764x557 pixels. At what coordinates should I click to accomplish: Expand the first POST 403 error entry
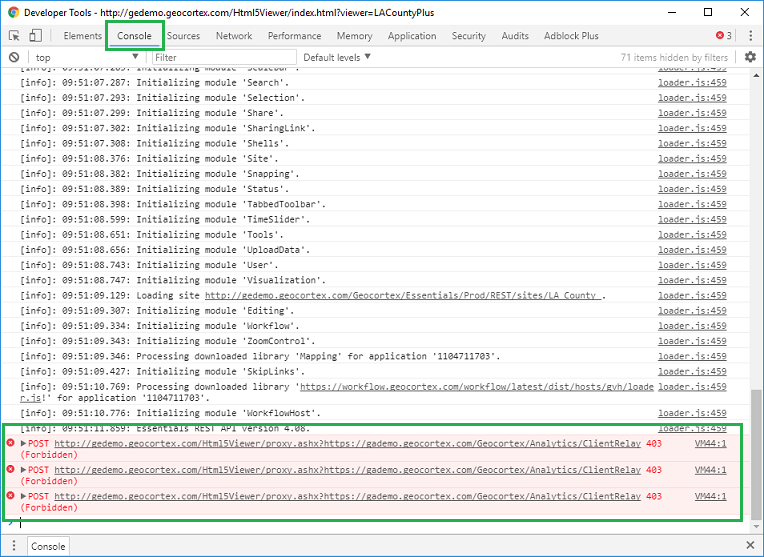click(x=23, y=443)
